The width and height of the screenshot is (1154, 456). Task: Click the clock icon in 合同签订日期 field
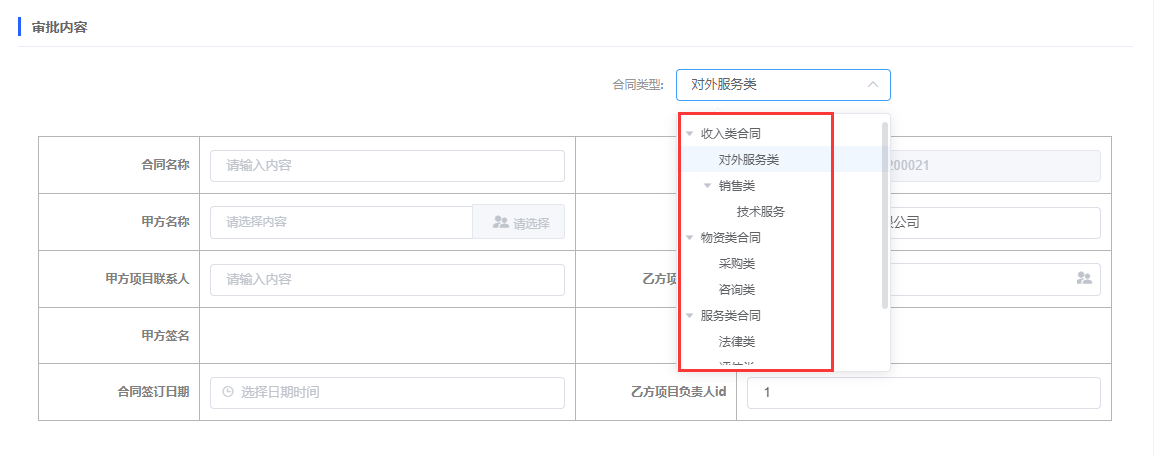coord(227,392)
